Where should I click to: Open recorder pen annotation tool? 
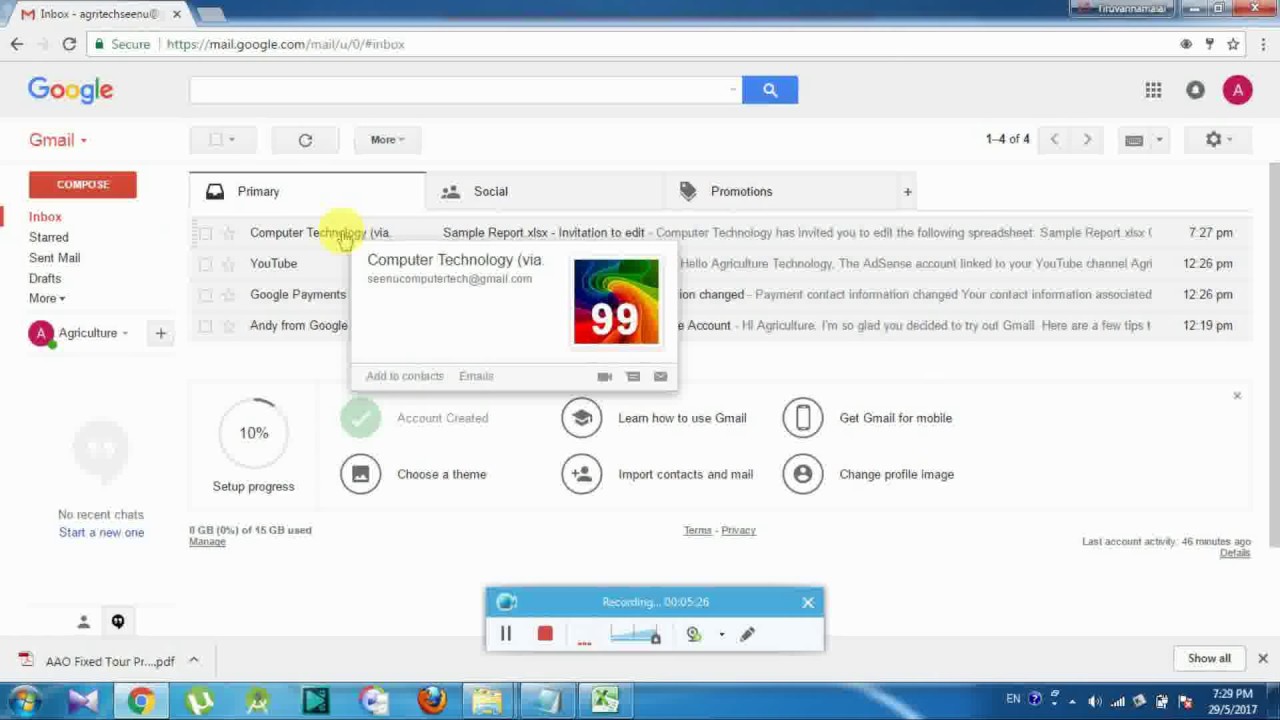coord(747,634)
